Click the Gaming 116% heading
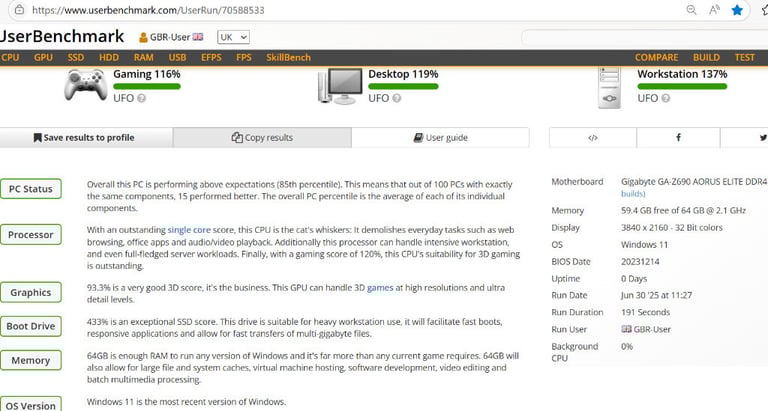768x411 pixels. 147,74
